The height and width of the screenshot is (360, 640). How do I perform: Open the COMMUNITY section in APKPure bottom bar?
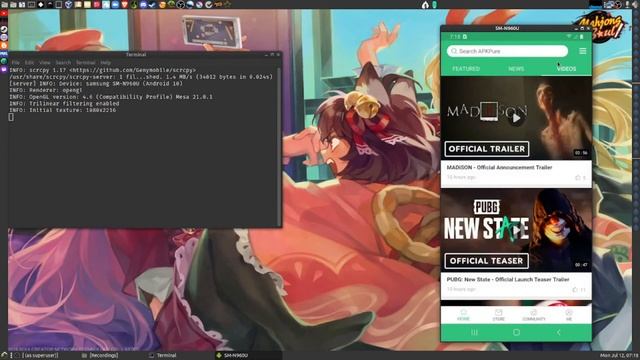point(534,315)
